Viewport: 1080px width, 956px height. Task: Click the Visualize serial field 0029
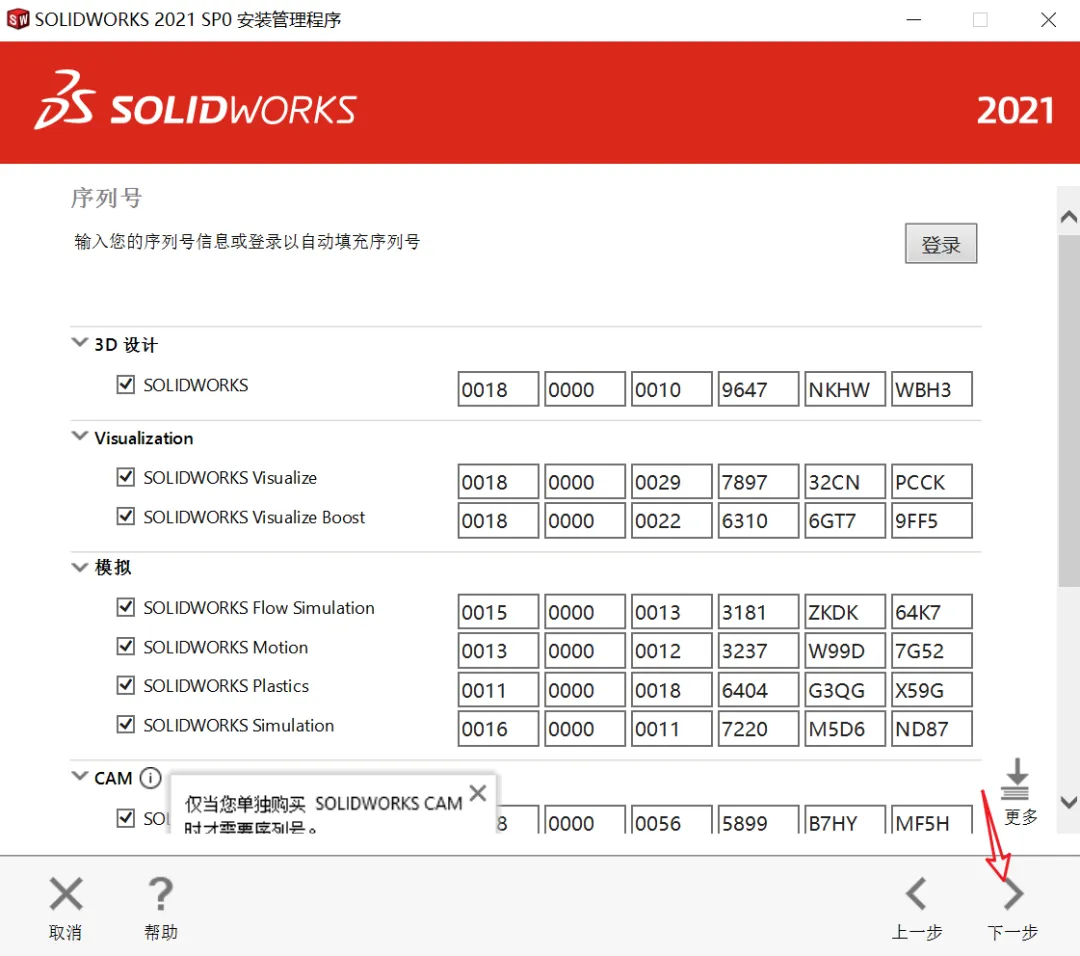pos(672,481)
